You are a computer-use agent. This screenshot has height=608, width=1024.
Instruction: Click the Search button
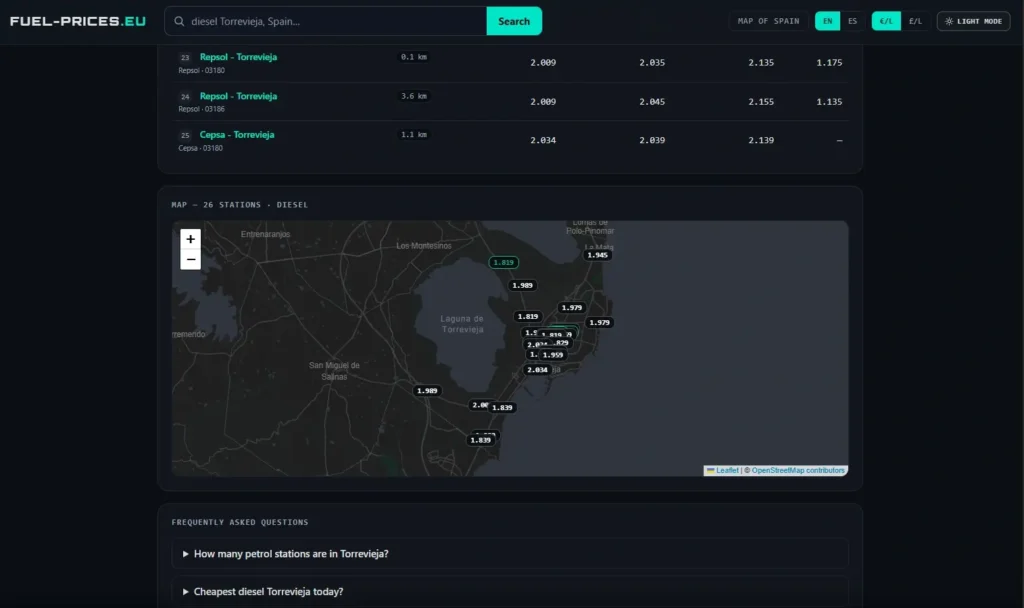(x=514, y=22)
